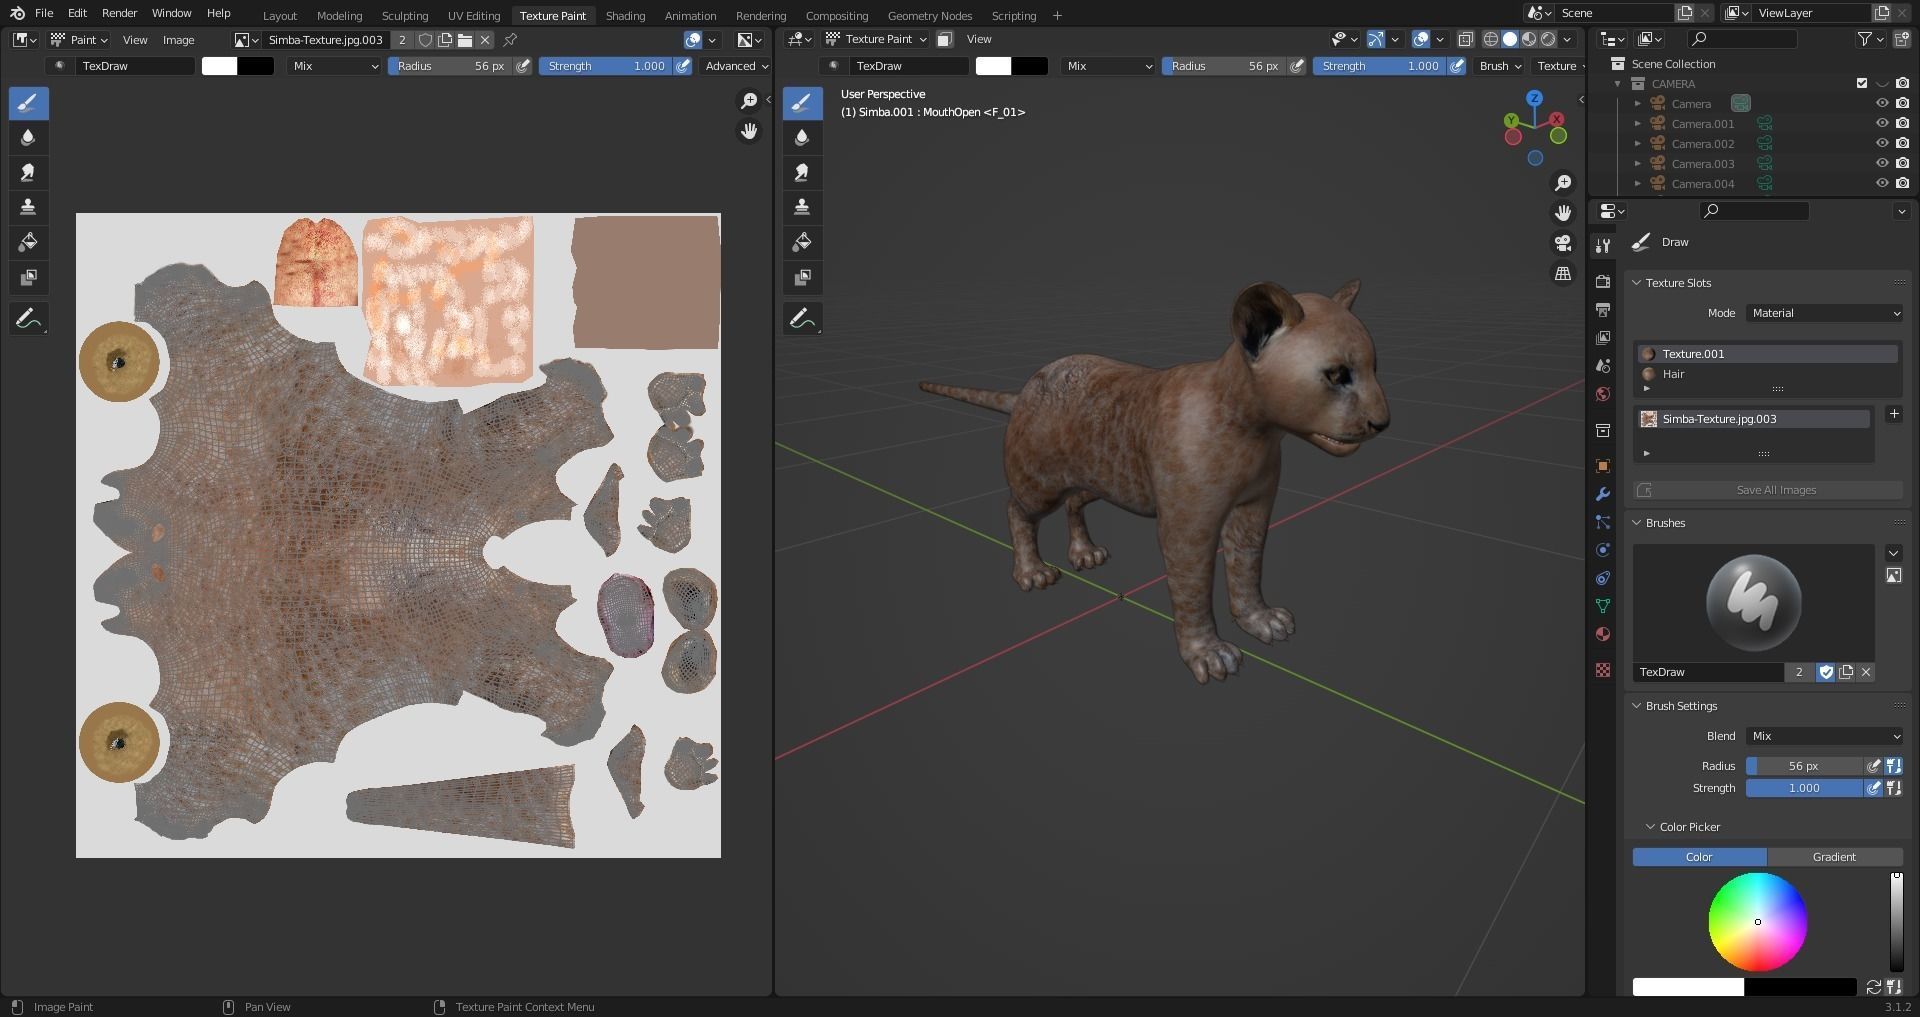
Task: Uncheck the CAMERA collection checkbox
Action: [x=1862, y=84]
